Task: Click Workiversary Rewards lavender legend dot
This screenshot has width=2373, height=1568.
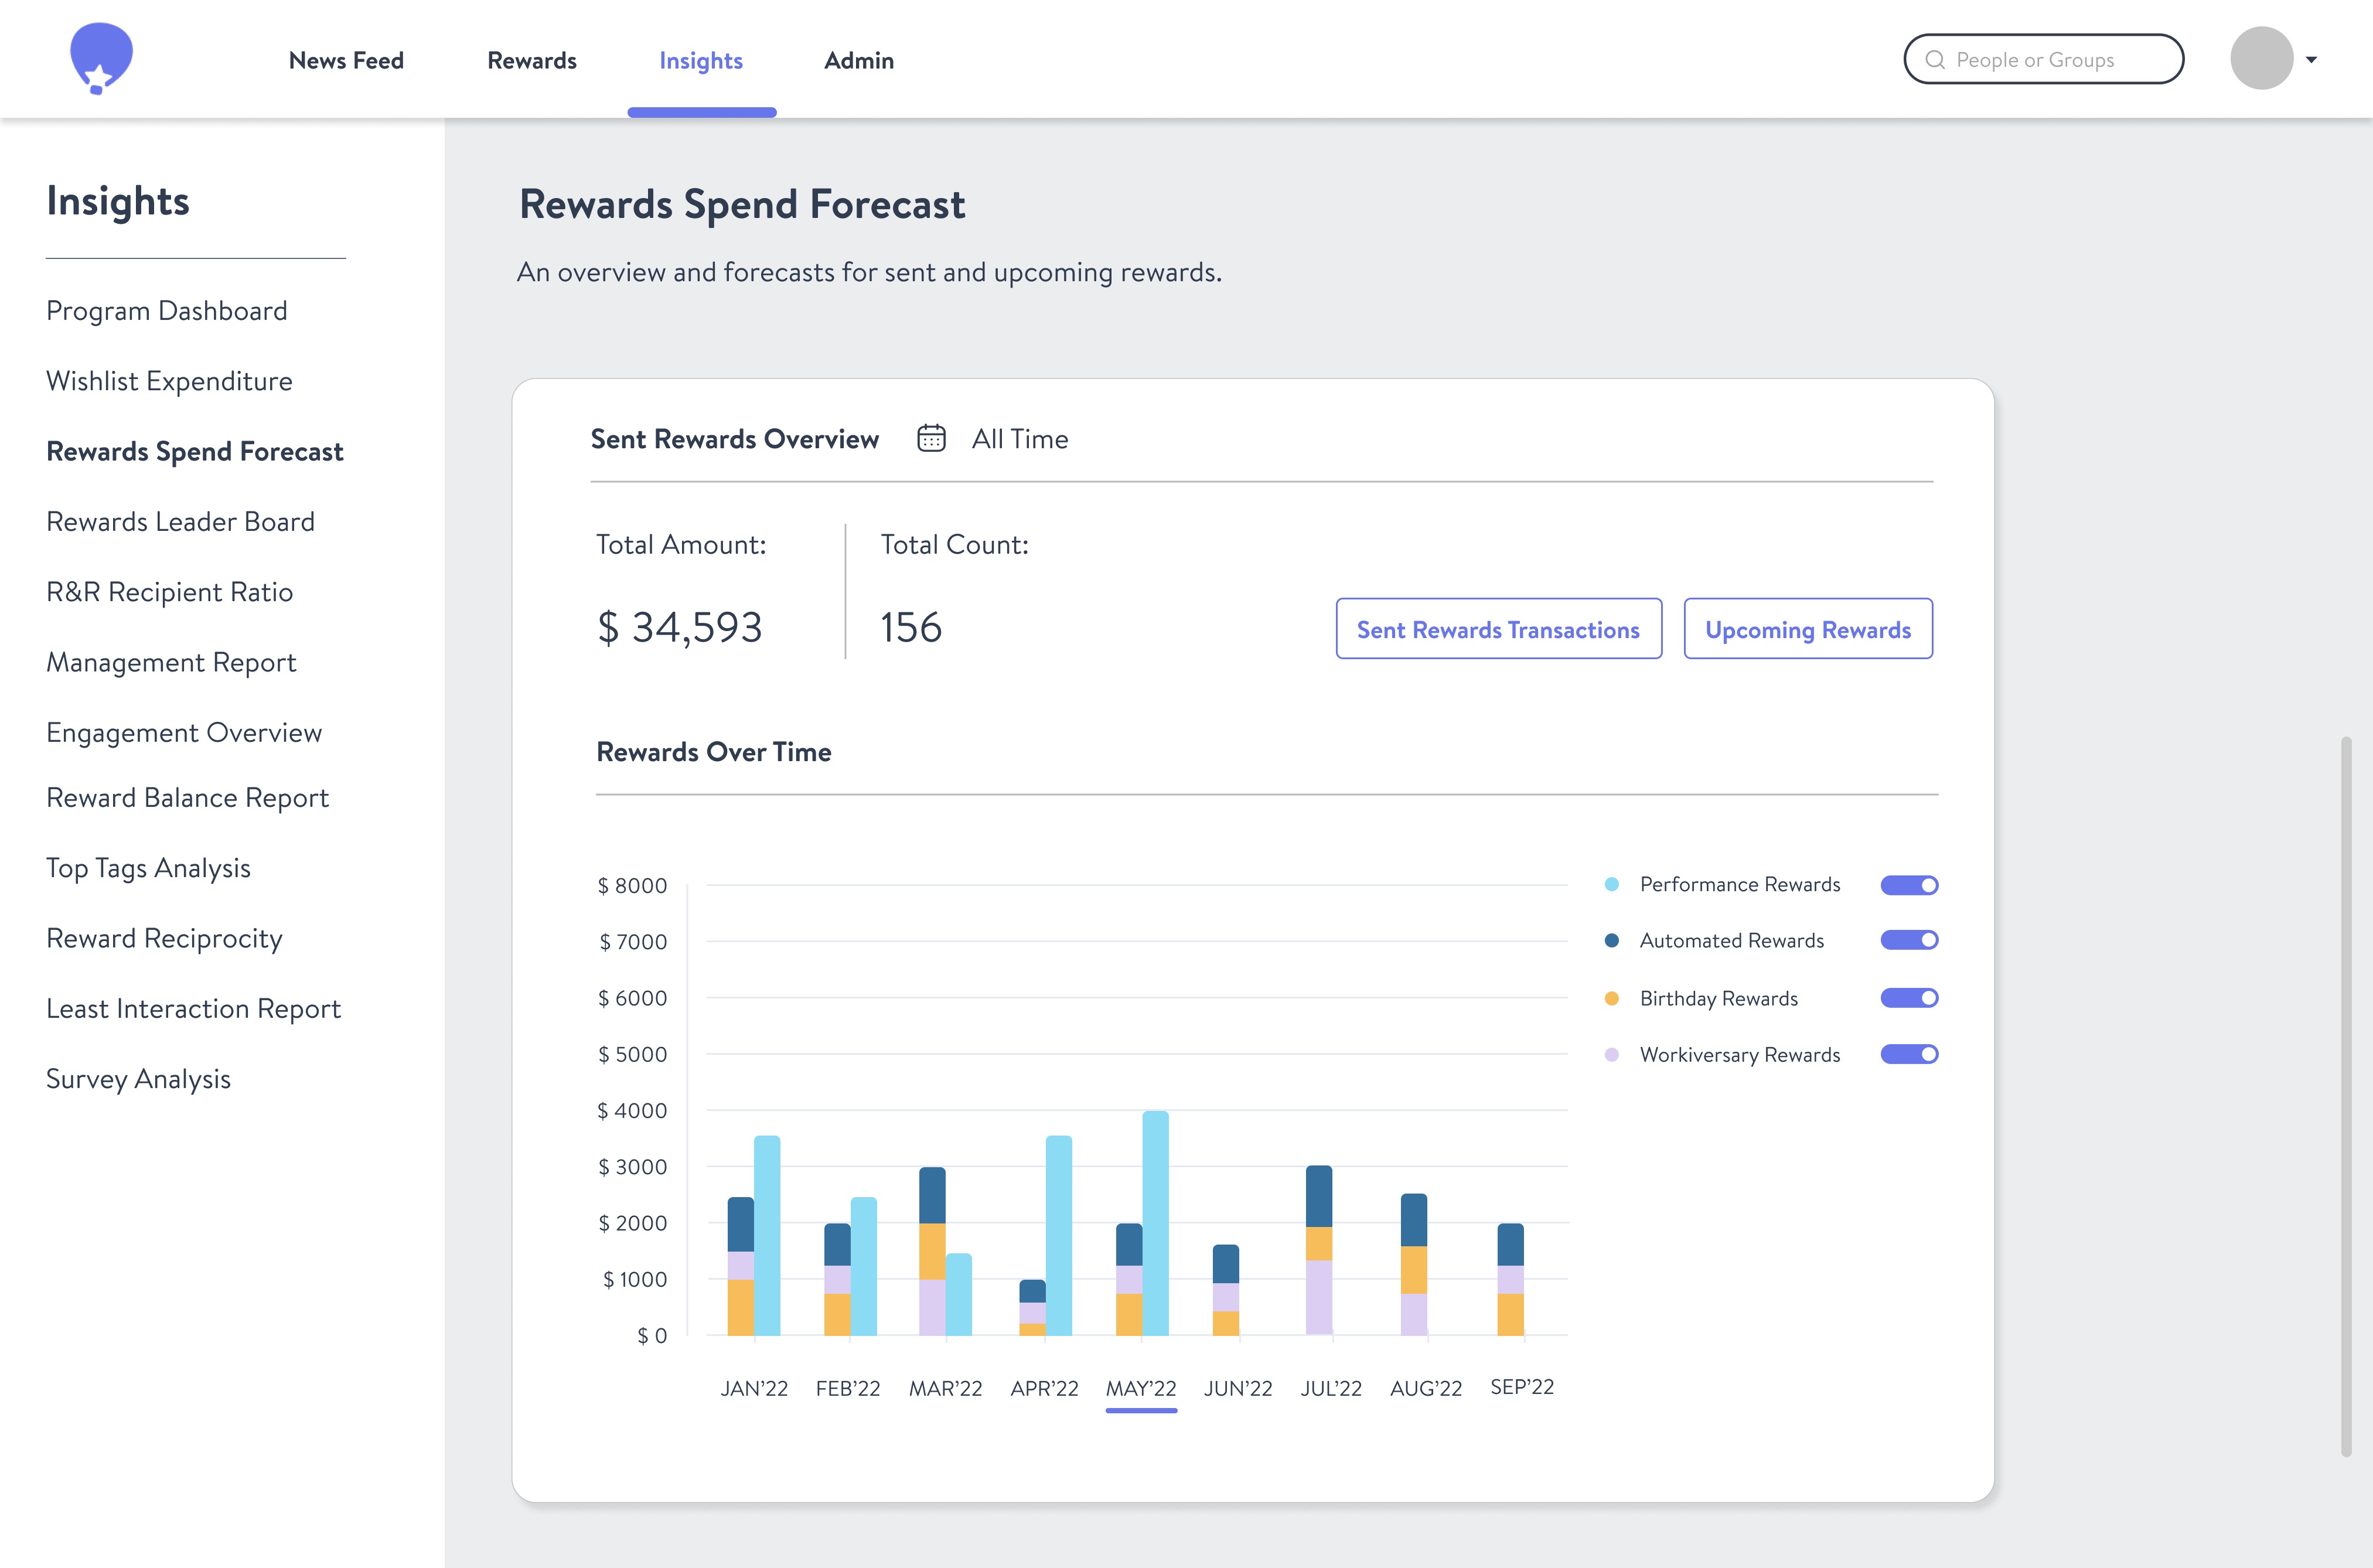Action: pos(1611,1055)
